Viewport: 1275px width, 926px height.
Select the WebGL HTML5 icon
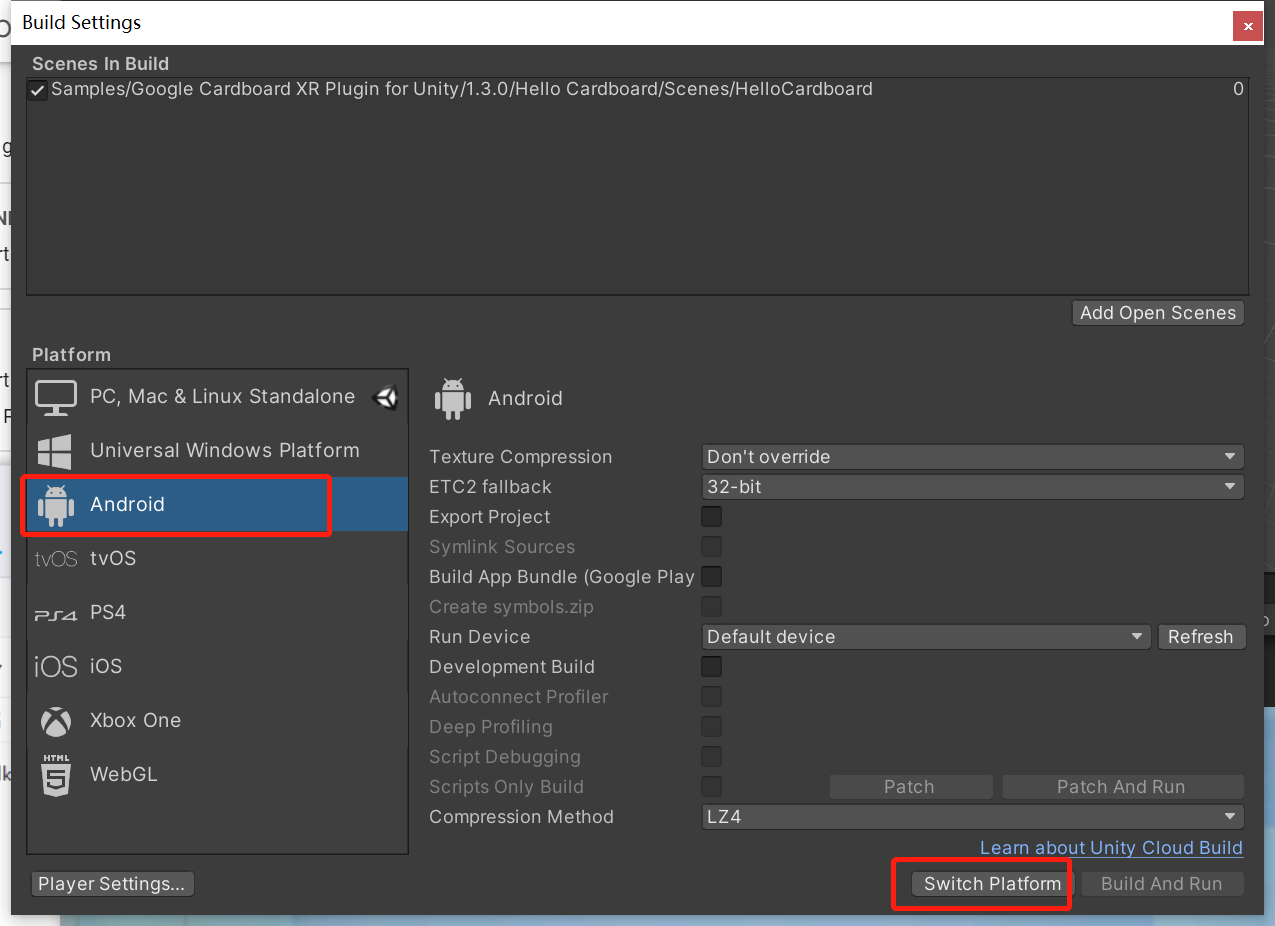55,774
